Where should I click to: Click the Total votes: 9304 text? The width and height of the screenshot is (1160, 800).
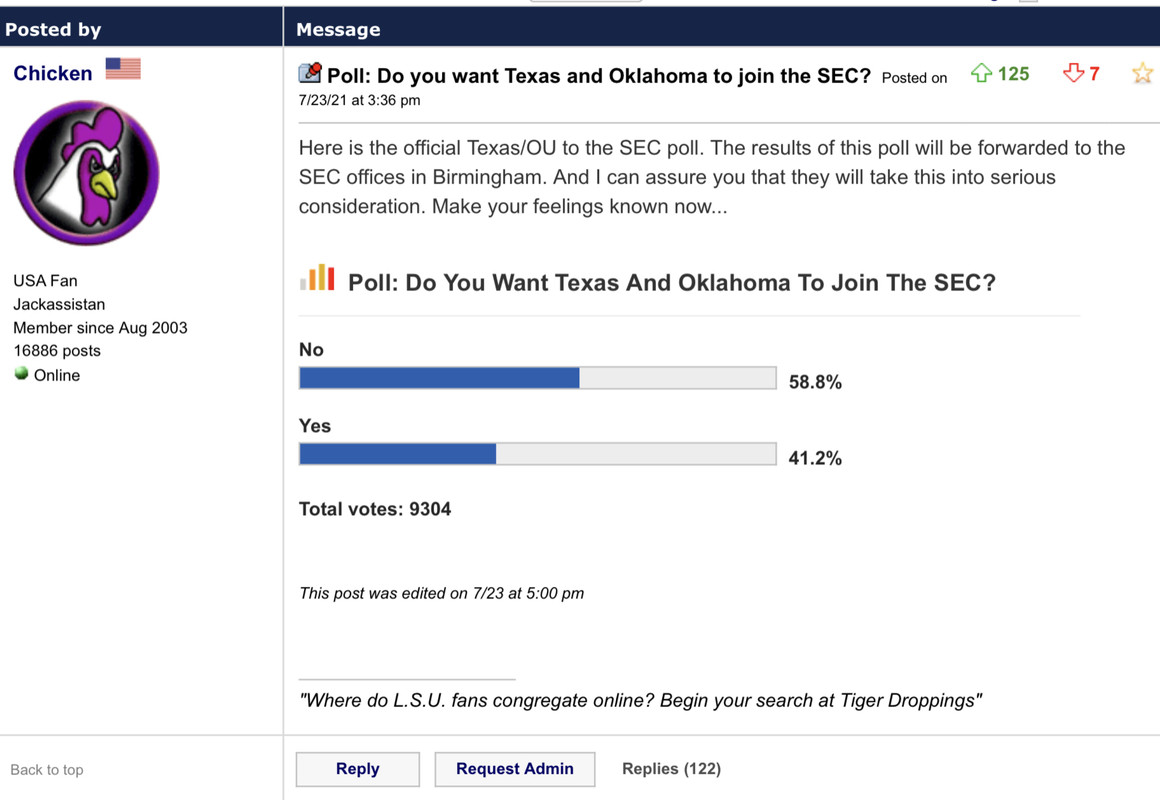click(375, 509)
